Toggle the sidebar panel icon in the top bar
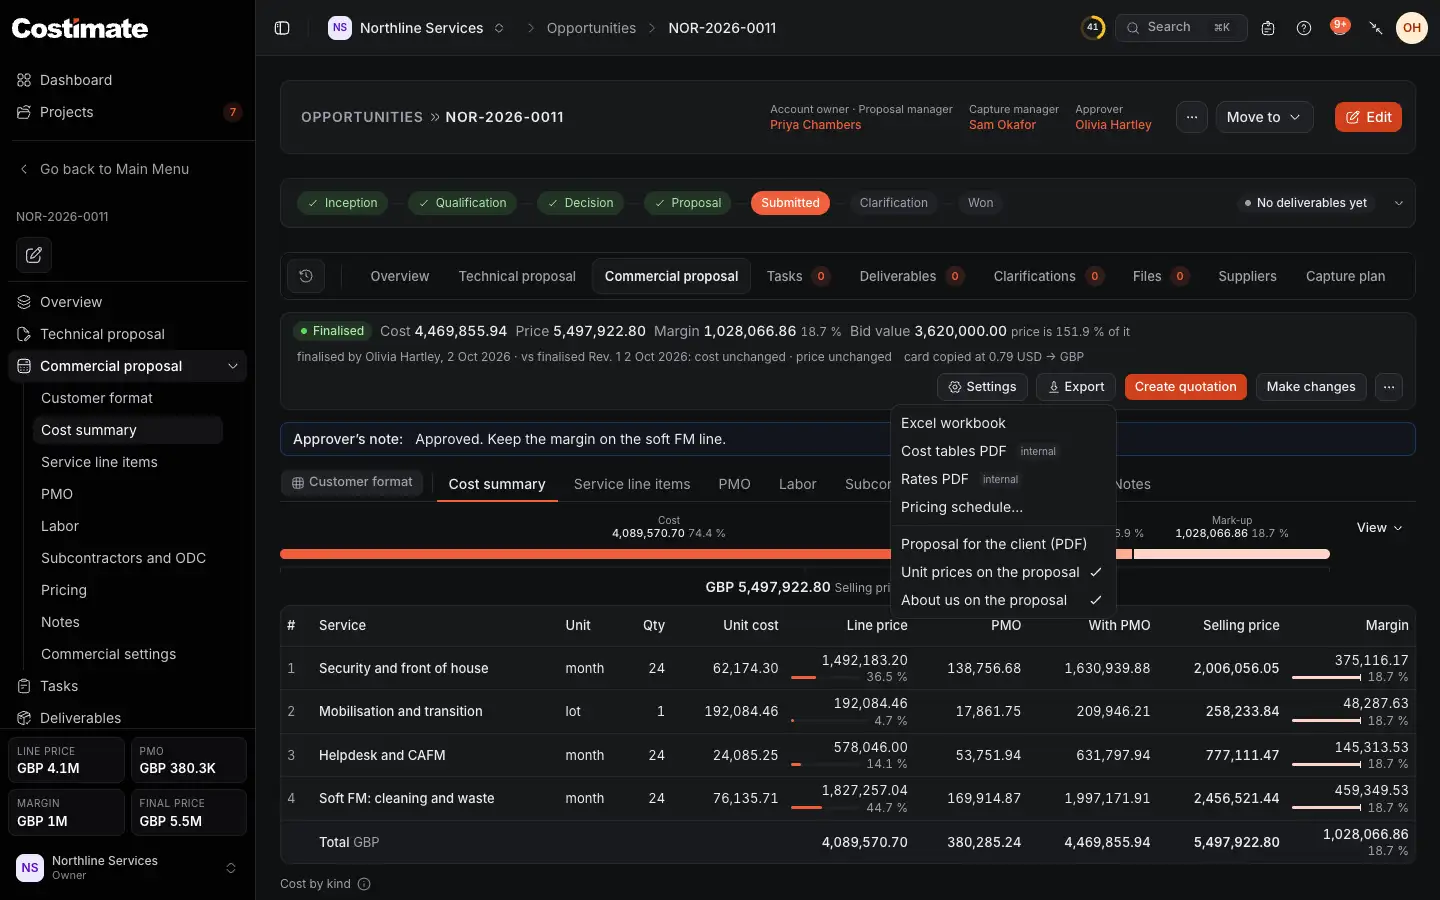 pos(282,28)
